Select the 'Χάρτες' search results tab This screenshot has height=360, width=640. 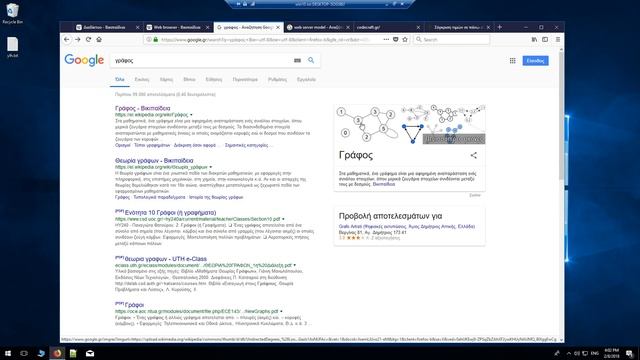pyautogui.click(x=166, y=79)
